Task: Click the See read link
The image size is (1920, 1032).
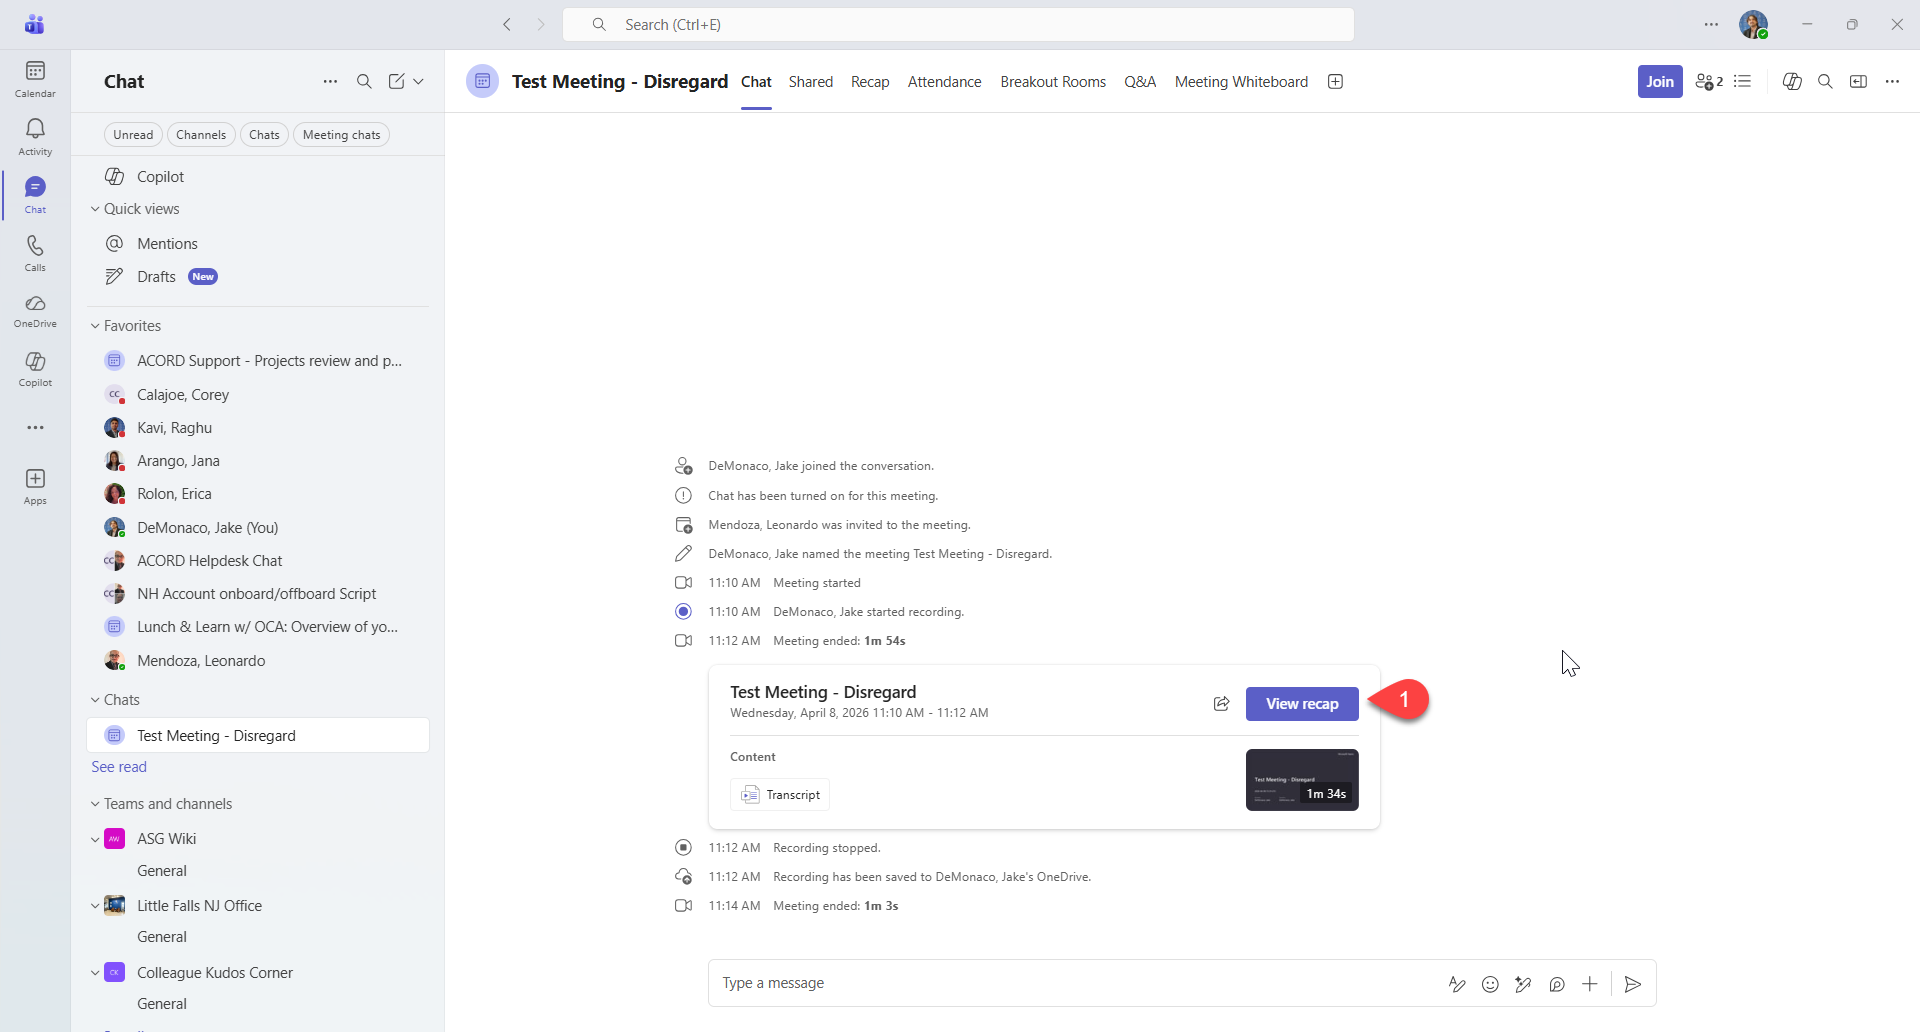Action: coord(119,767)
